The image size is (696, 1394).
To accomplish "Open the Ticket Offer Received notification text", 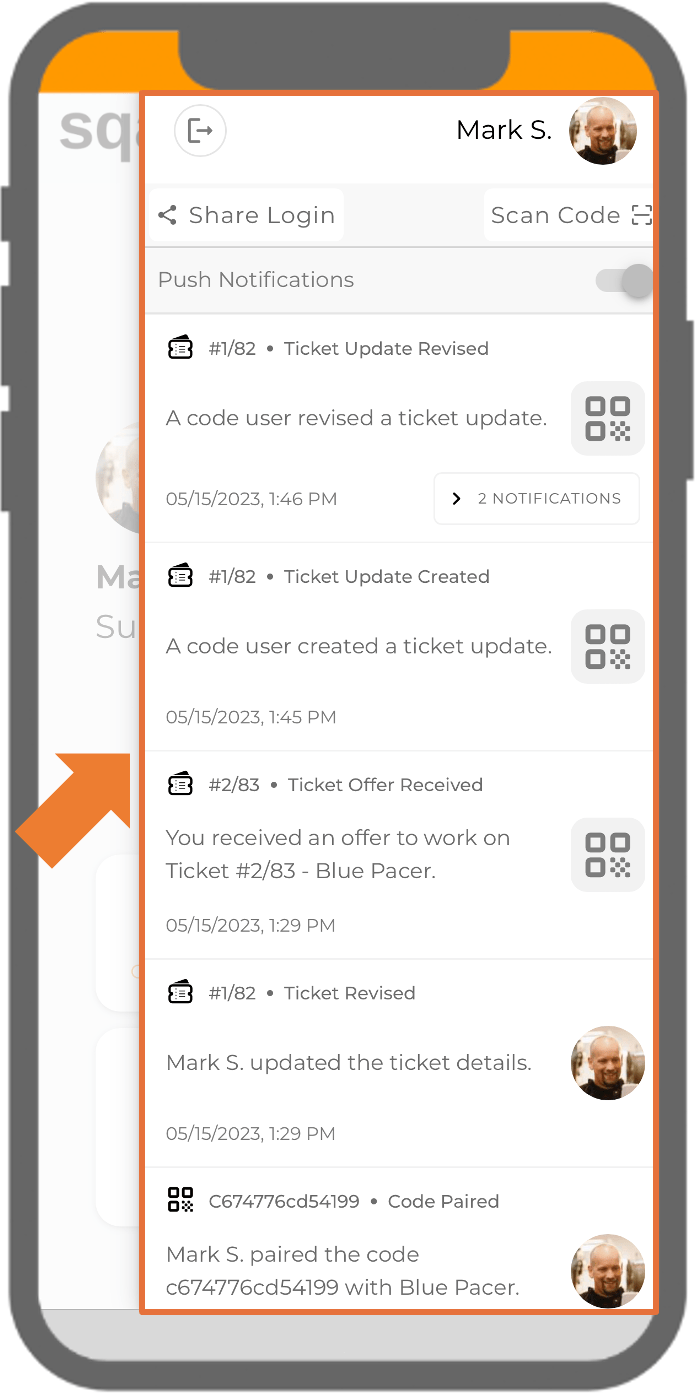I will point(356,854).
